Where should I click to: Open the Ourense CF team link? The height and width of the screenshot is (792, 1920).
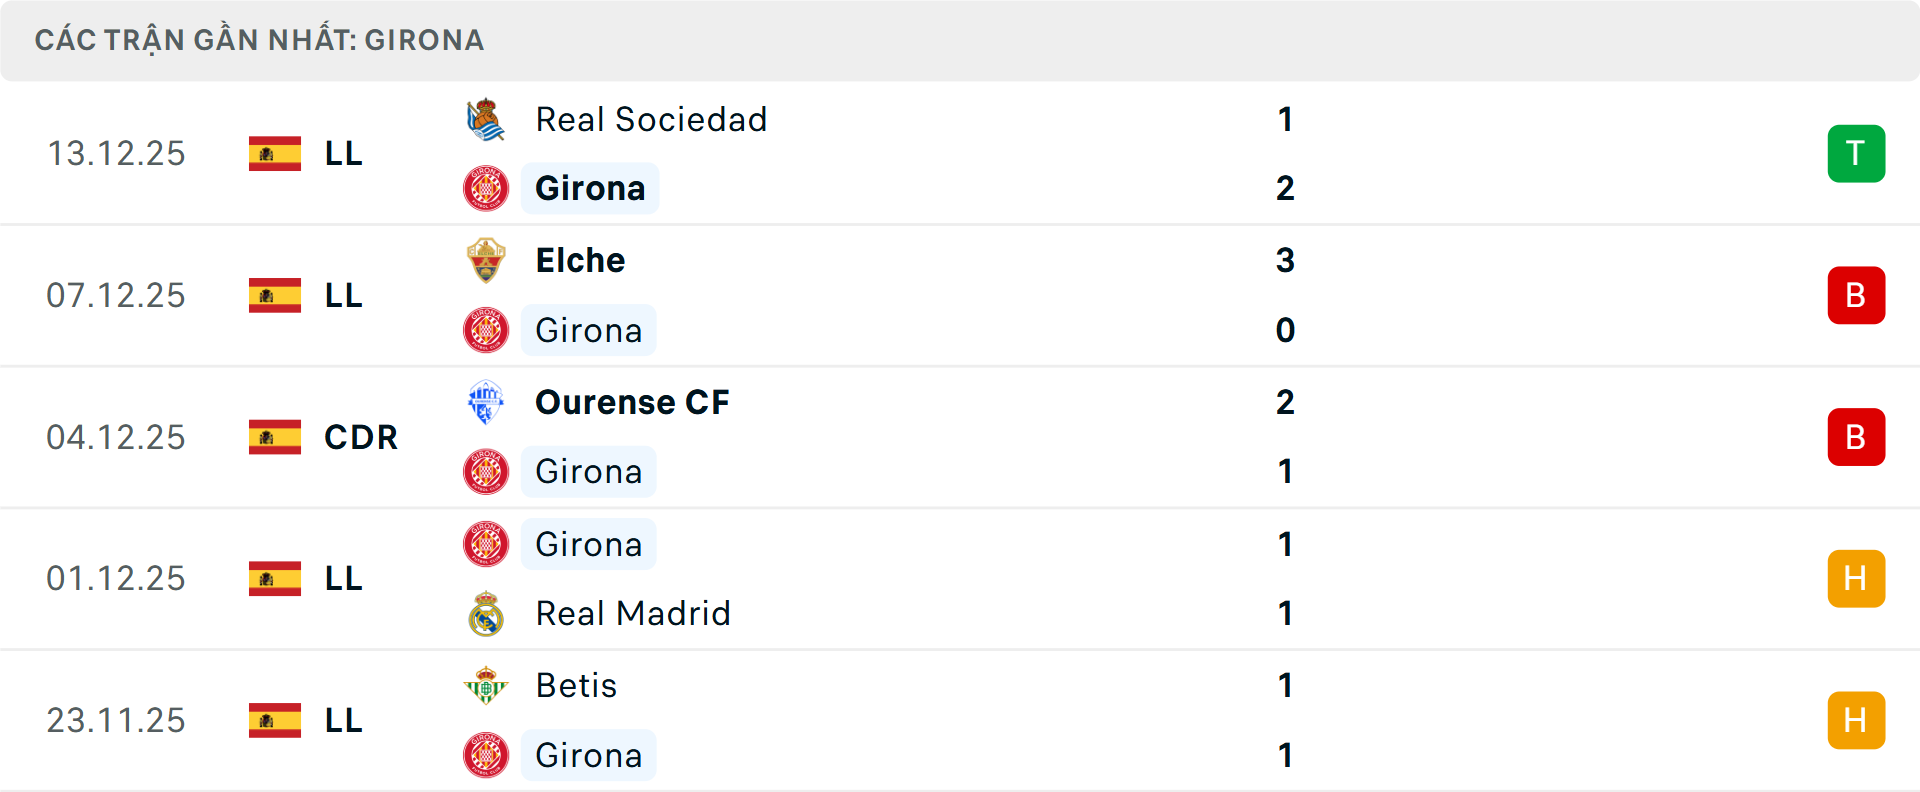click(x=632, y=402)
